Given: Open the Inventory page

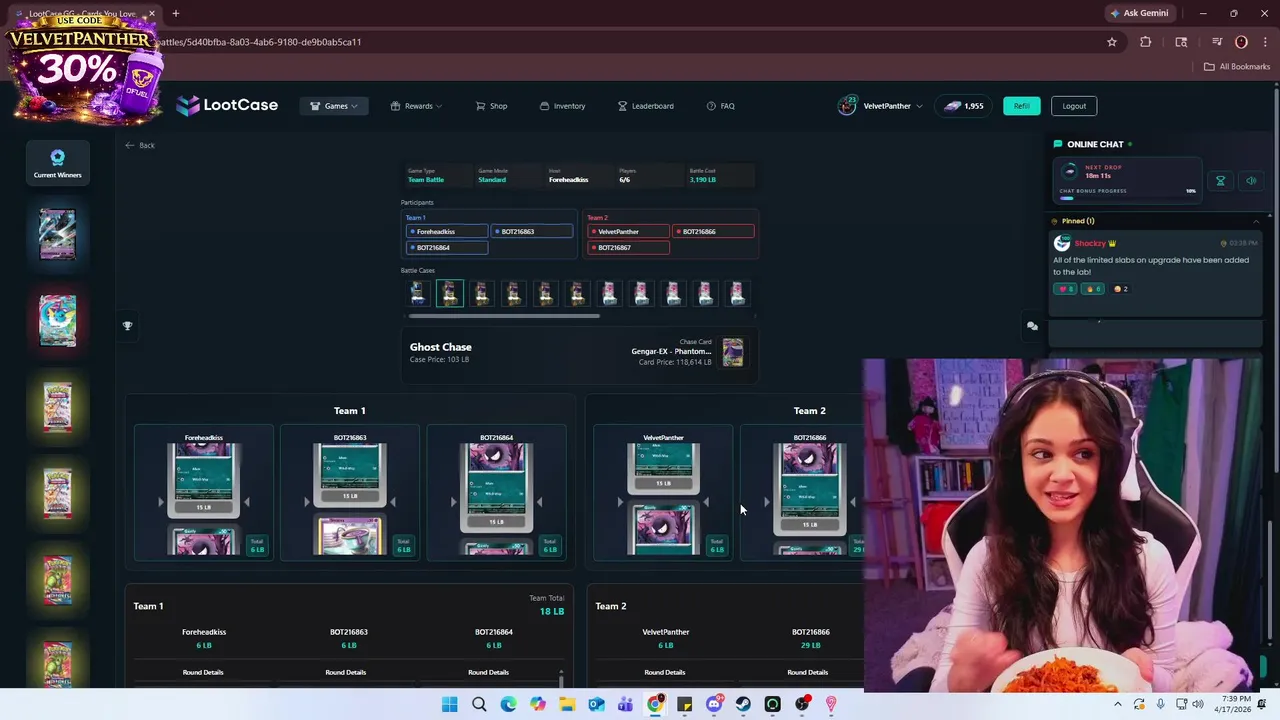Looking at the screenshot, I should [x=562, y=106].
